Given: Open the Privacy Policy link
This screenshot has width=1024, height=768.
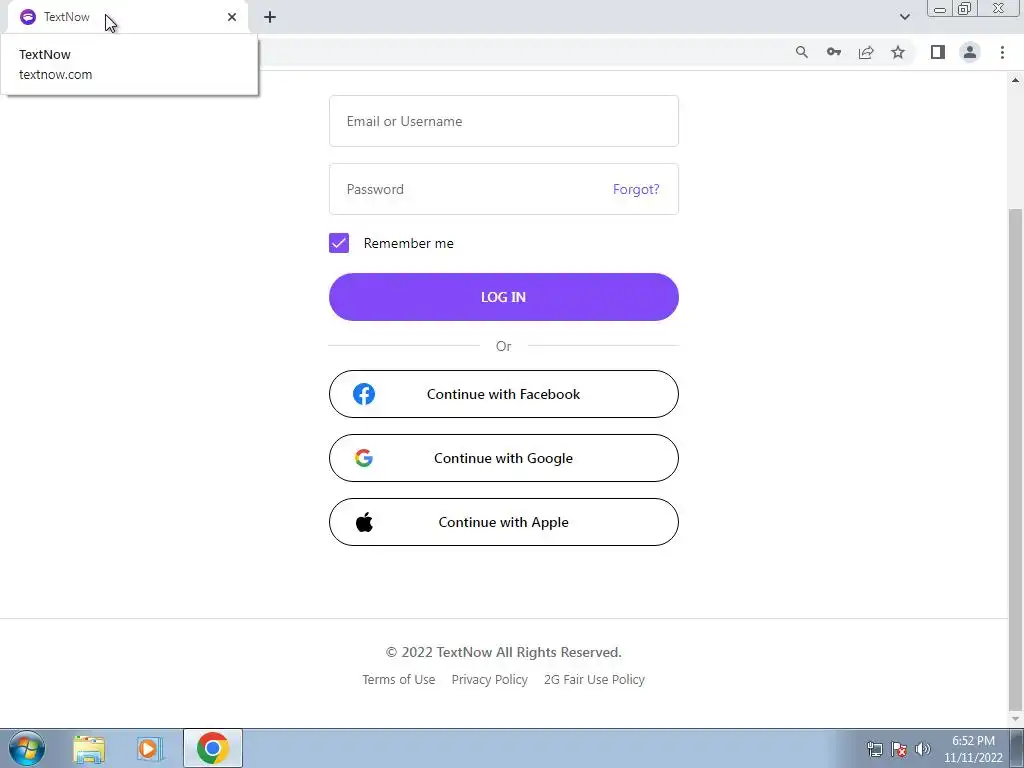Looking at the screenshot, I should click(489, 679).
